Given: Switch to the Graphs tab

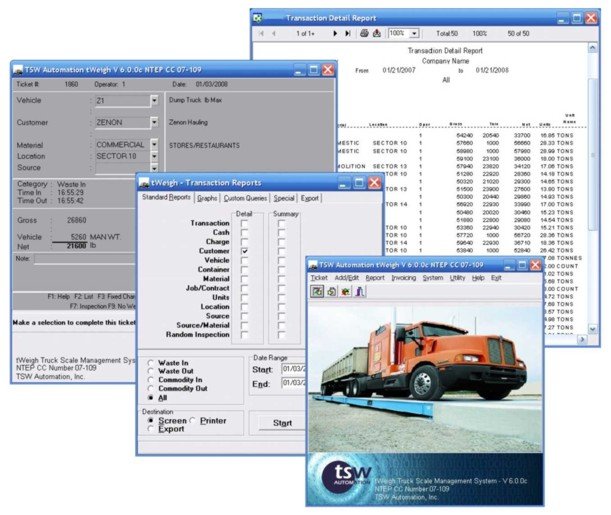Looking at the screenshot, I should (x=207, y=198).
